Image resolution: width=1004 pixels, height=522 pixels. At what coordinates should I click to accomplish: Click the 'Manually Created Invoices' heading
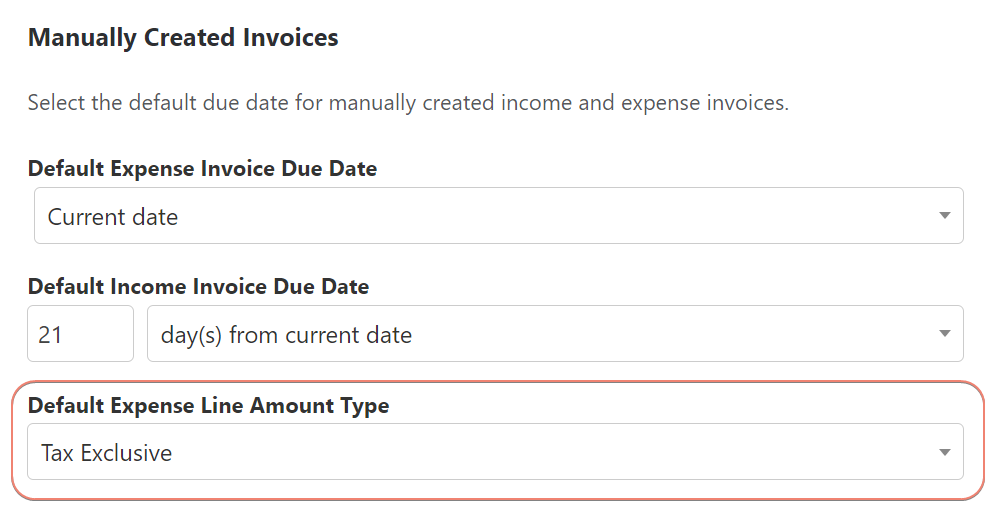coord(183,38)
